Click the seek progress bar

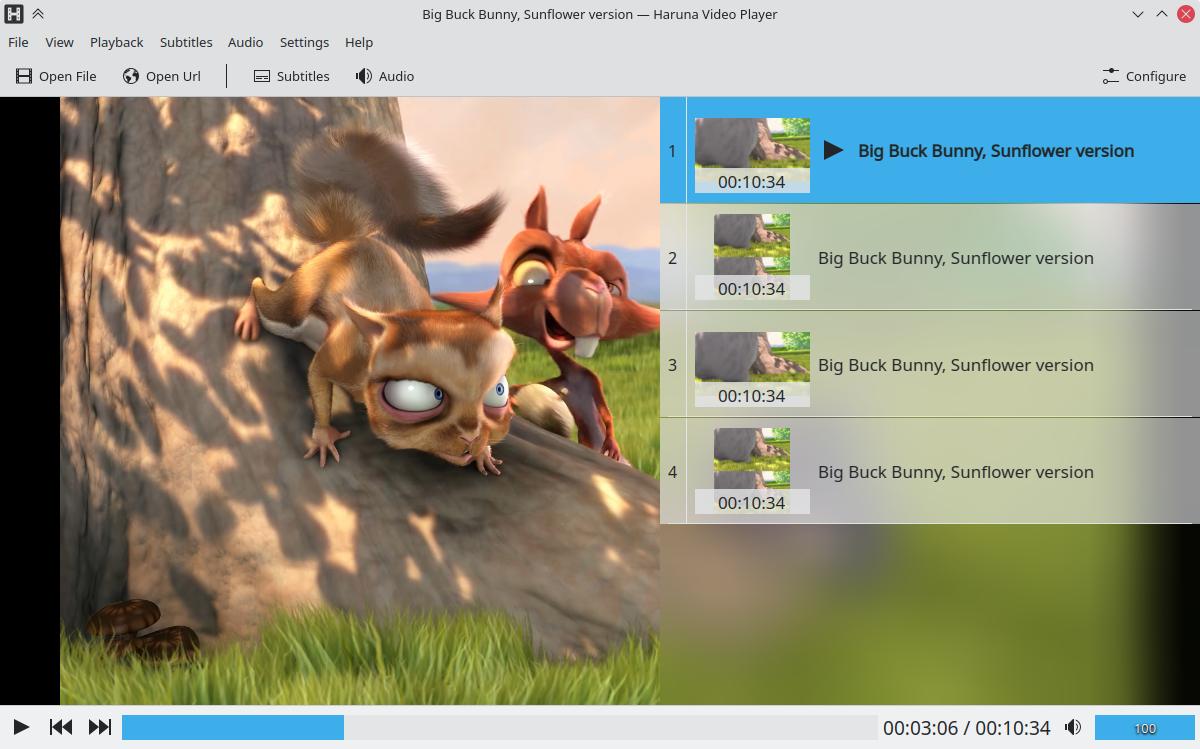click(x=499, y=727)
